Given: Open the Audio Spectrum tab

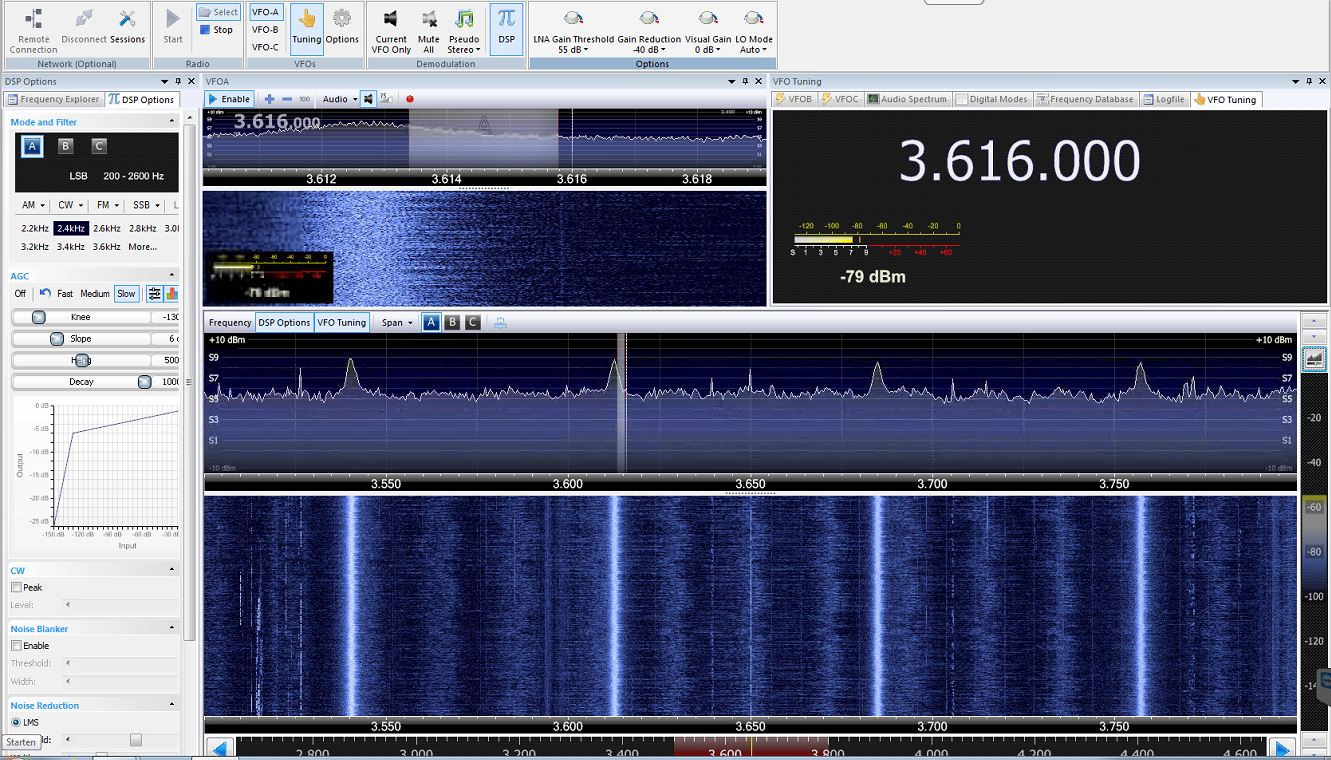Looking at the screenshot, I should pos(907,99).
